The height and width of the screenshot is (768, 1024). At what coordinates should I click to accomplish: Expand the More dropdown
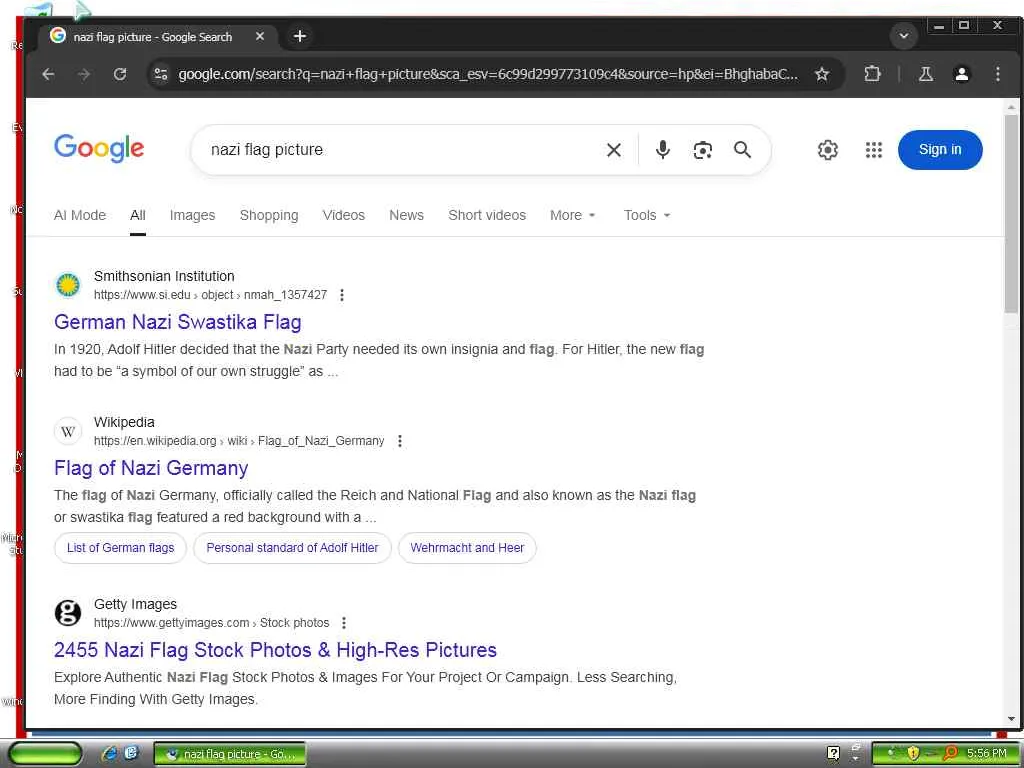tap(573, 215)
